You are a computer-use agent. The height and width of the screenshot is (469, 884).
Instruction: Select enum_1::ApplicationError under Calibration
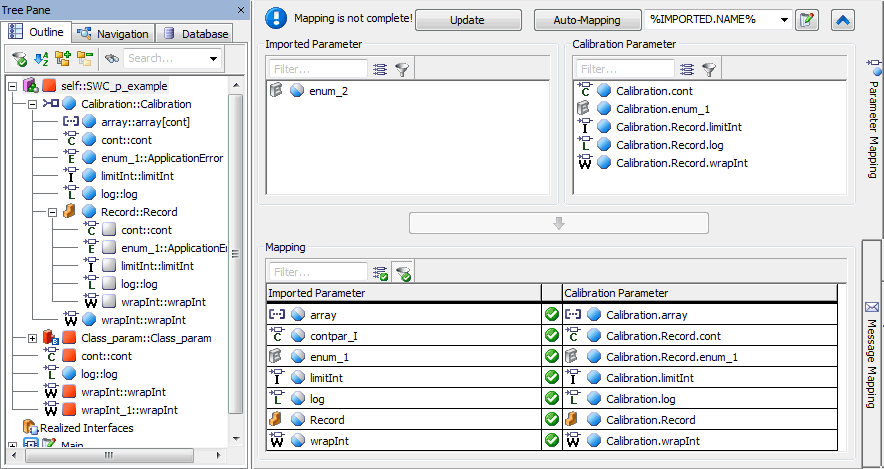(162, 158)
